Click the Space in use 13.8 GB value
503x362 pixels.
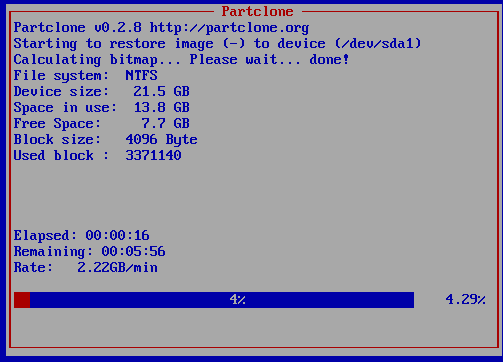coord(161,108)
